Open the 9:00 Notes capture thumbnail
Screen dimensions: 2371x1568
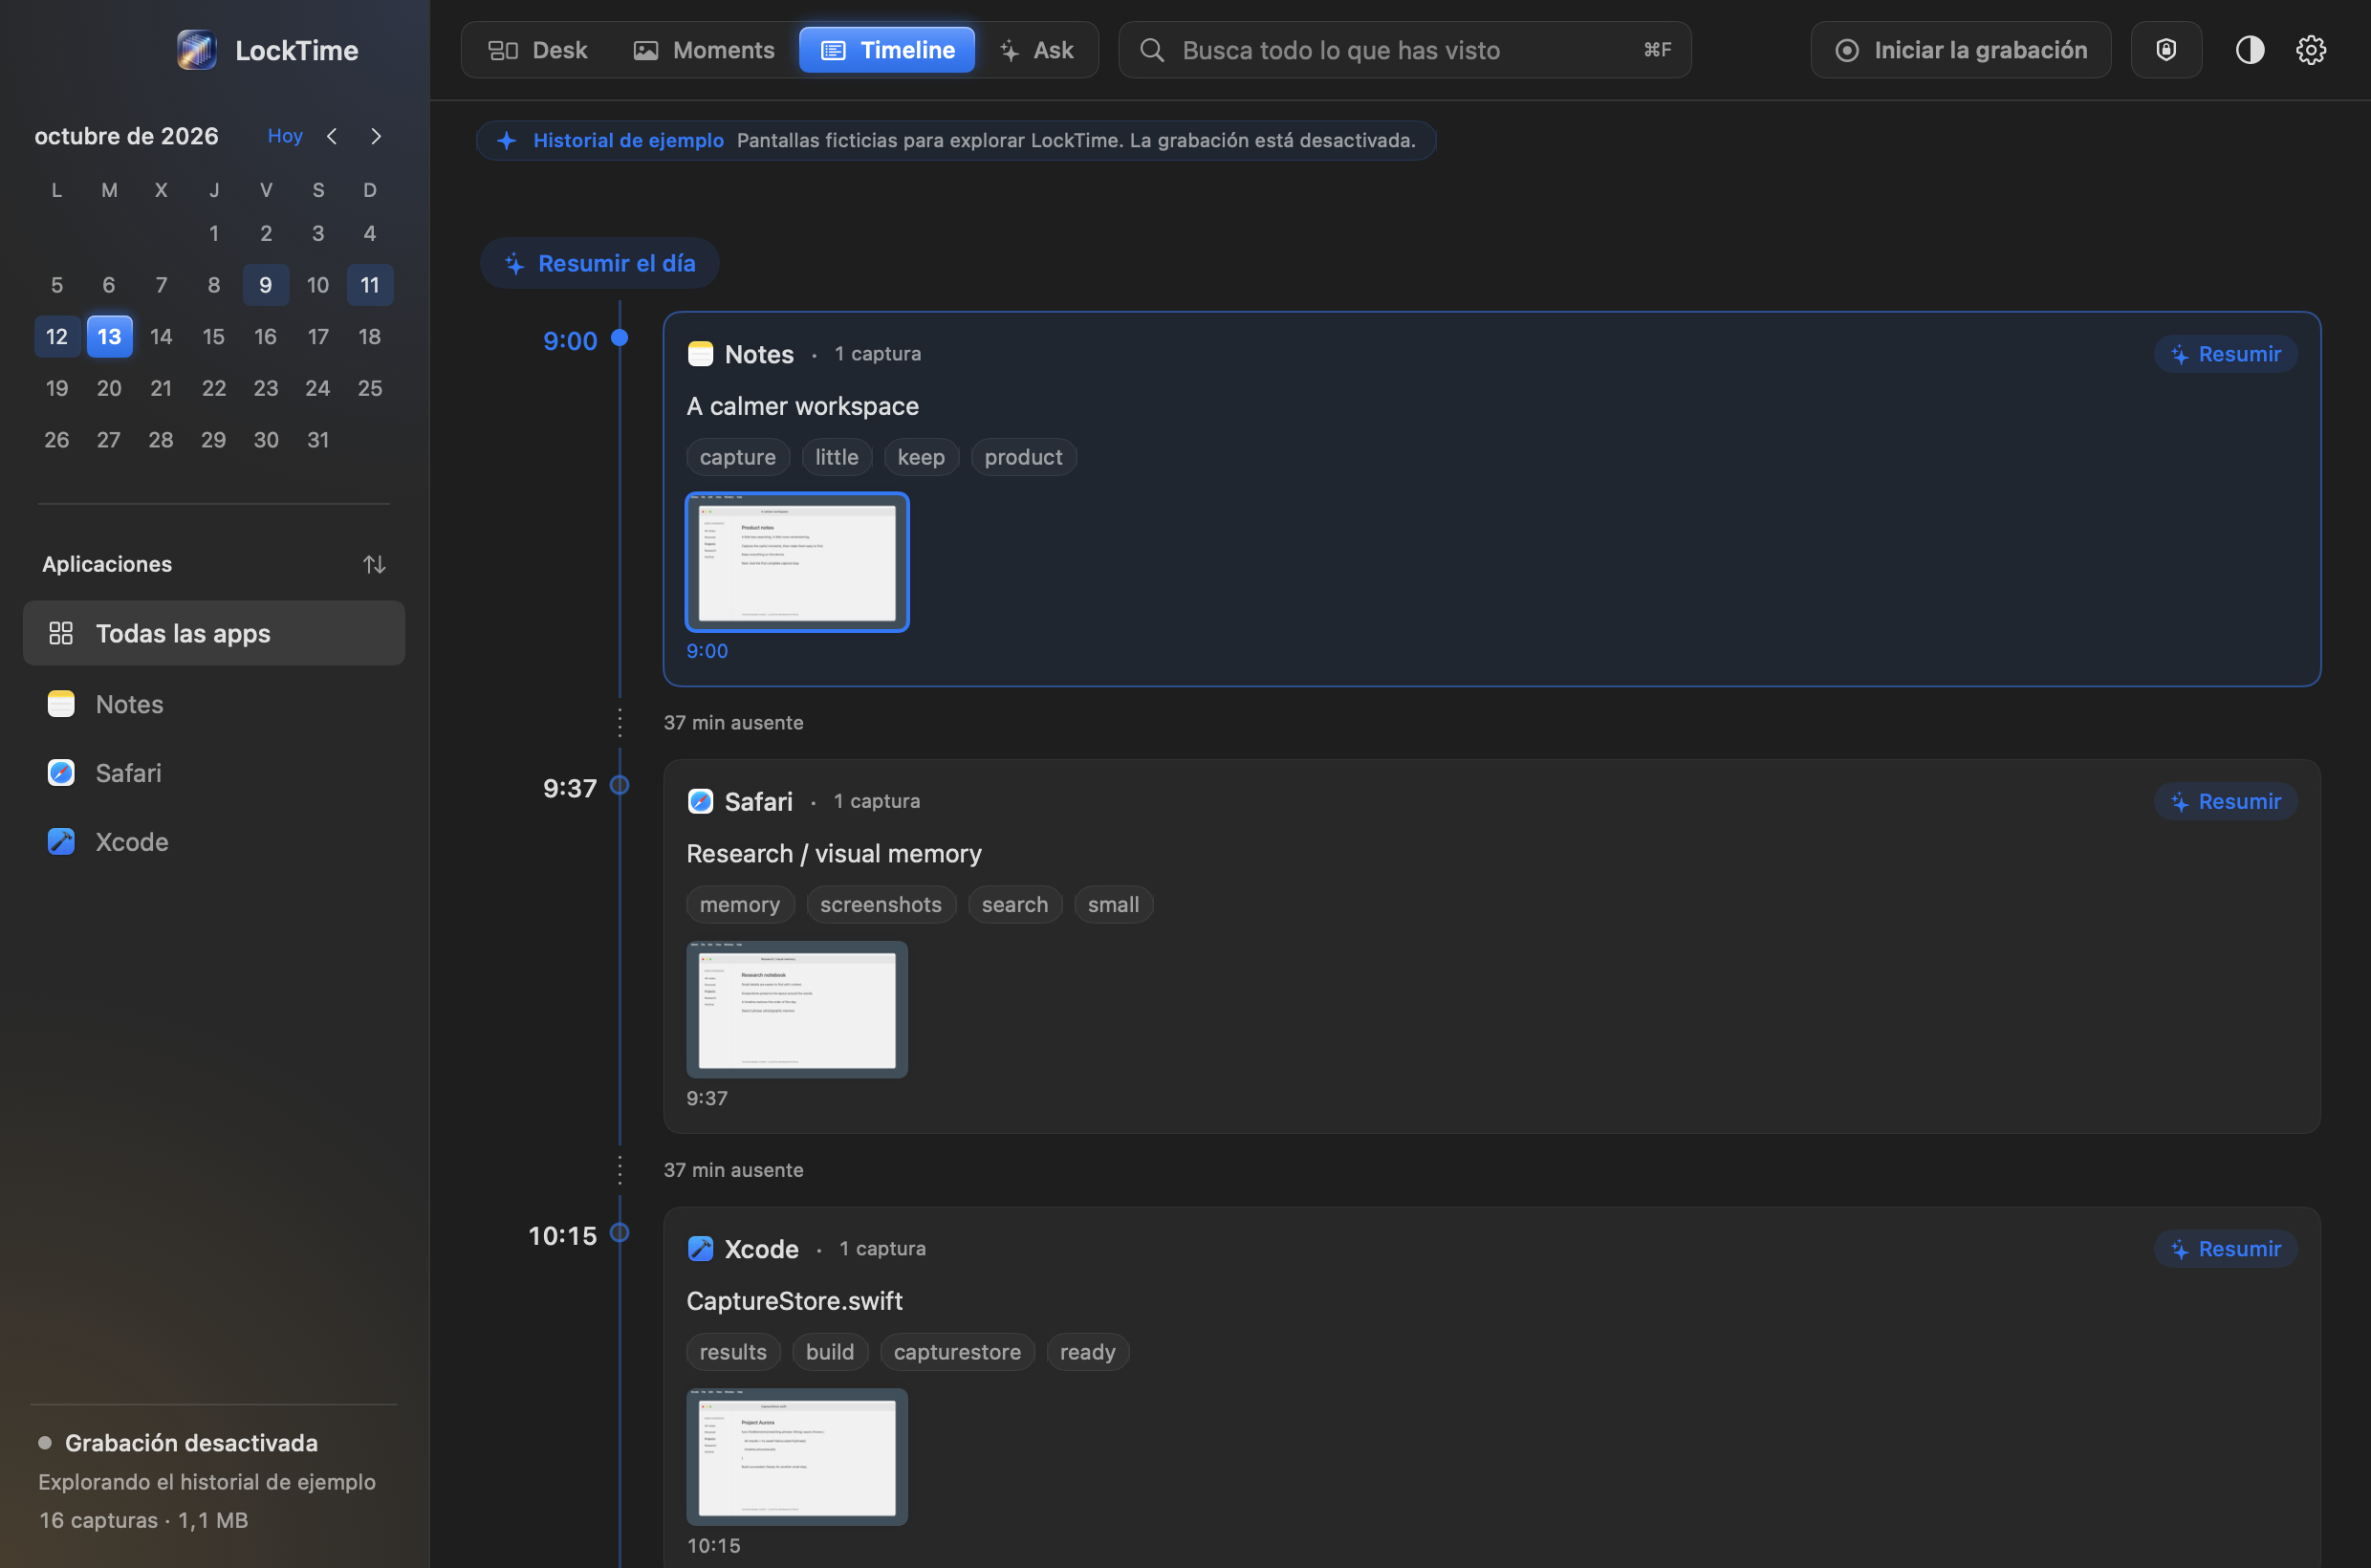(x=797, y=562)
